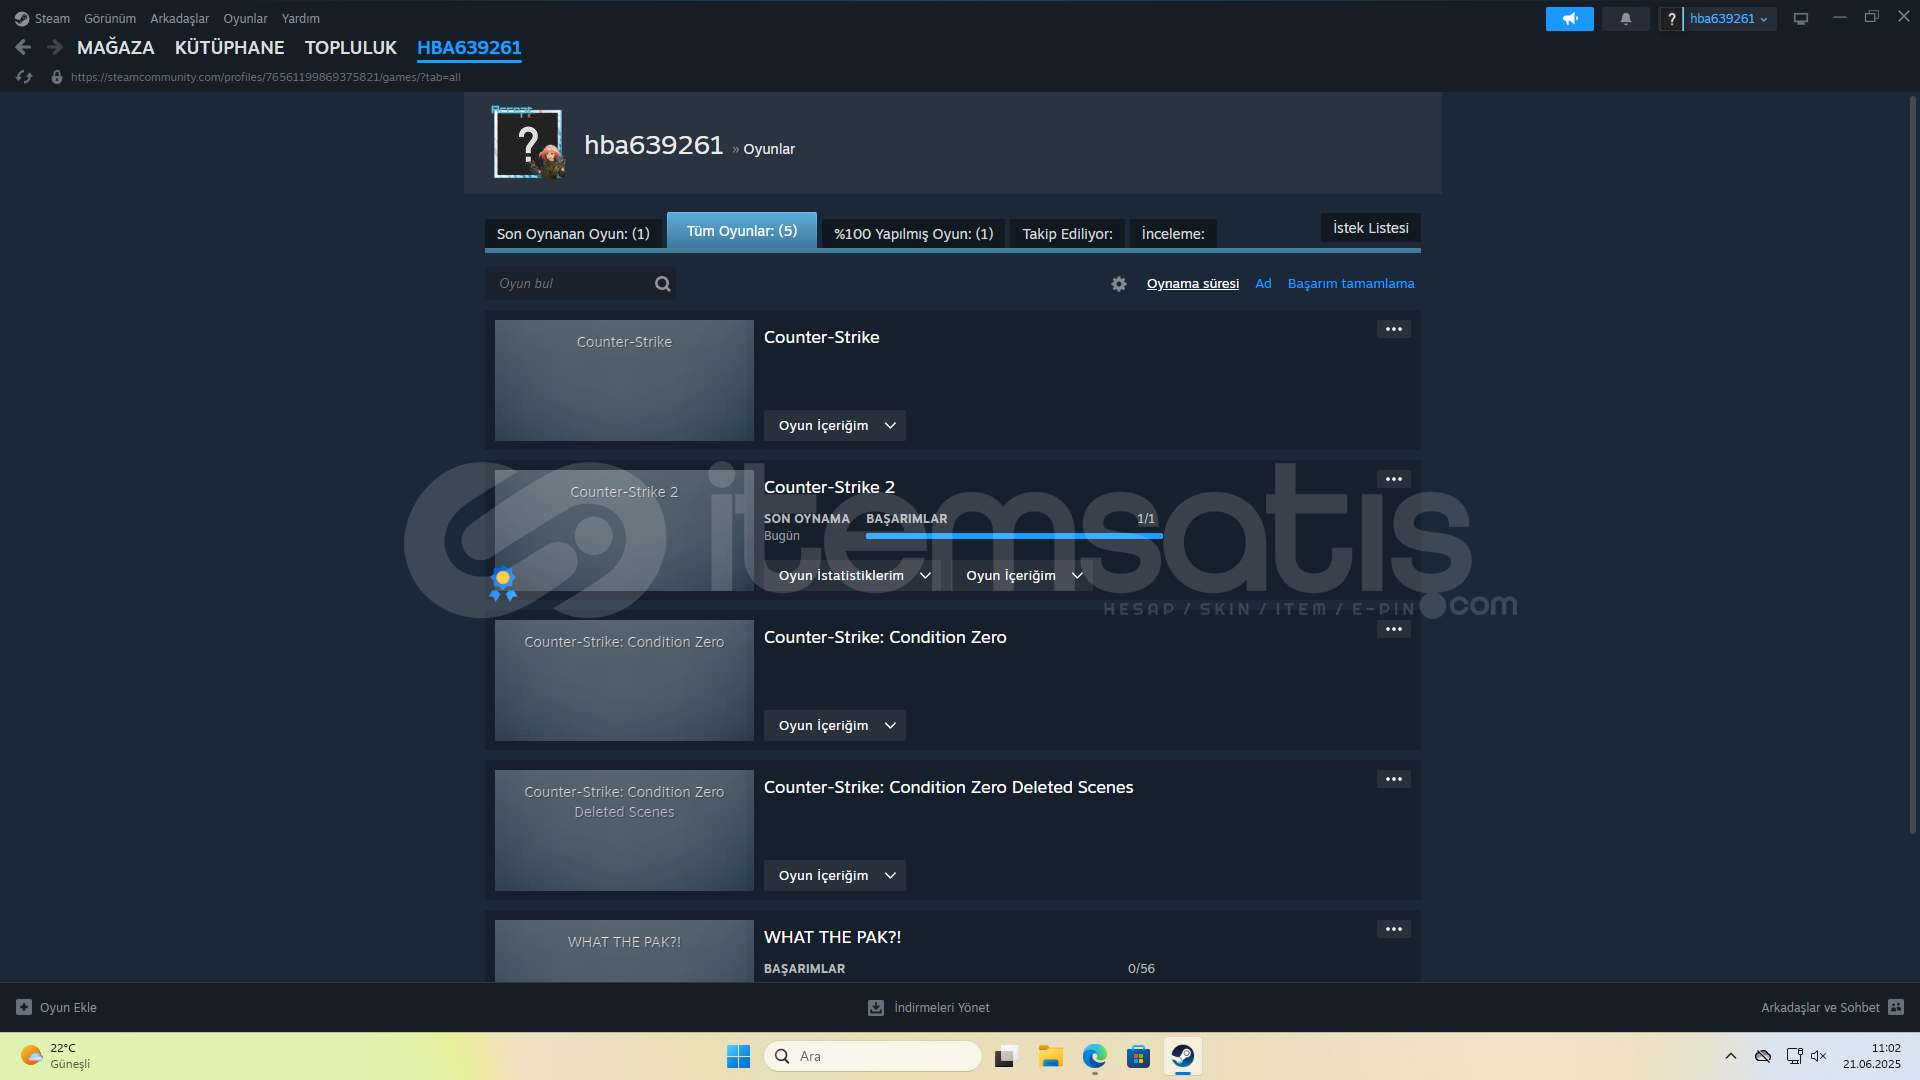Switch to Big Picture mode monitor icon

pos(1801,19)
